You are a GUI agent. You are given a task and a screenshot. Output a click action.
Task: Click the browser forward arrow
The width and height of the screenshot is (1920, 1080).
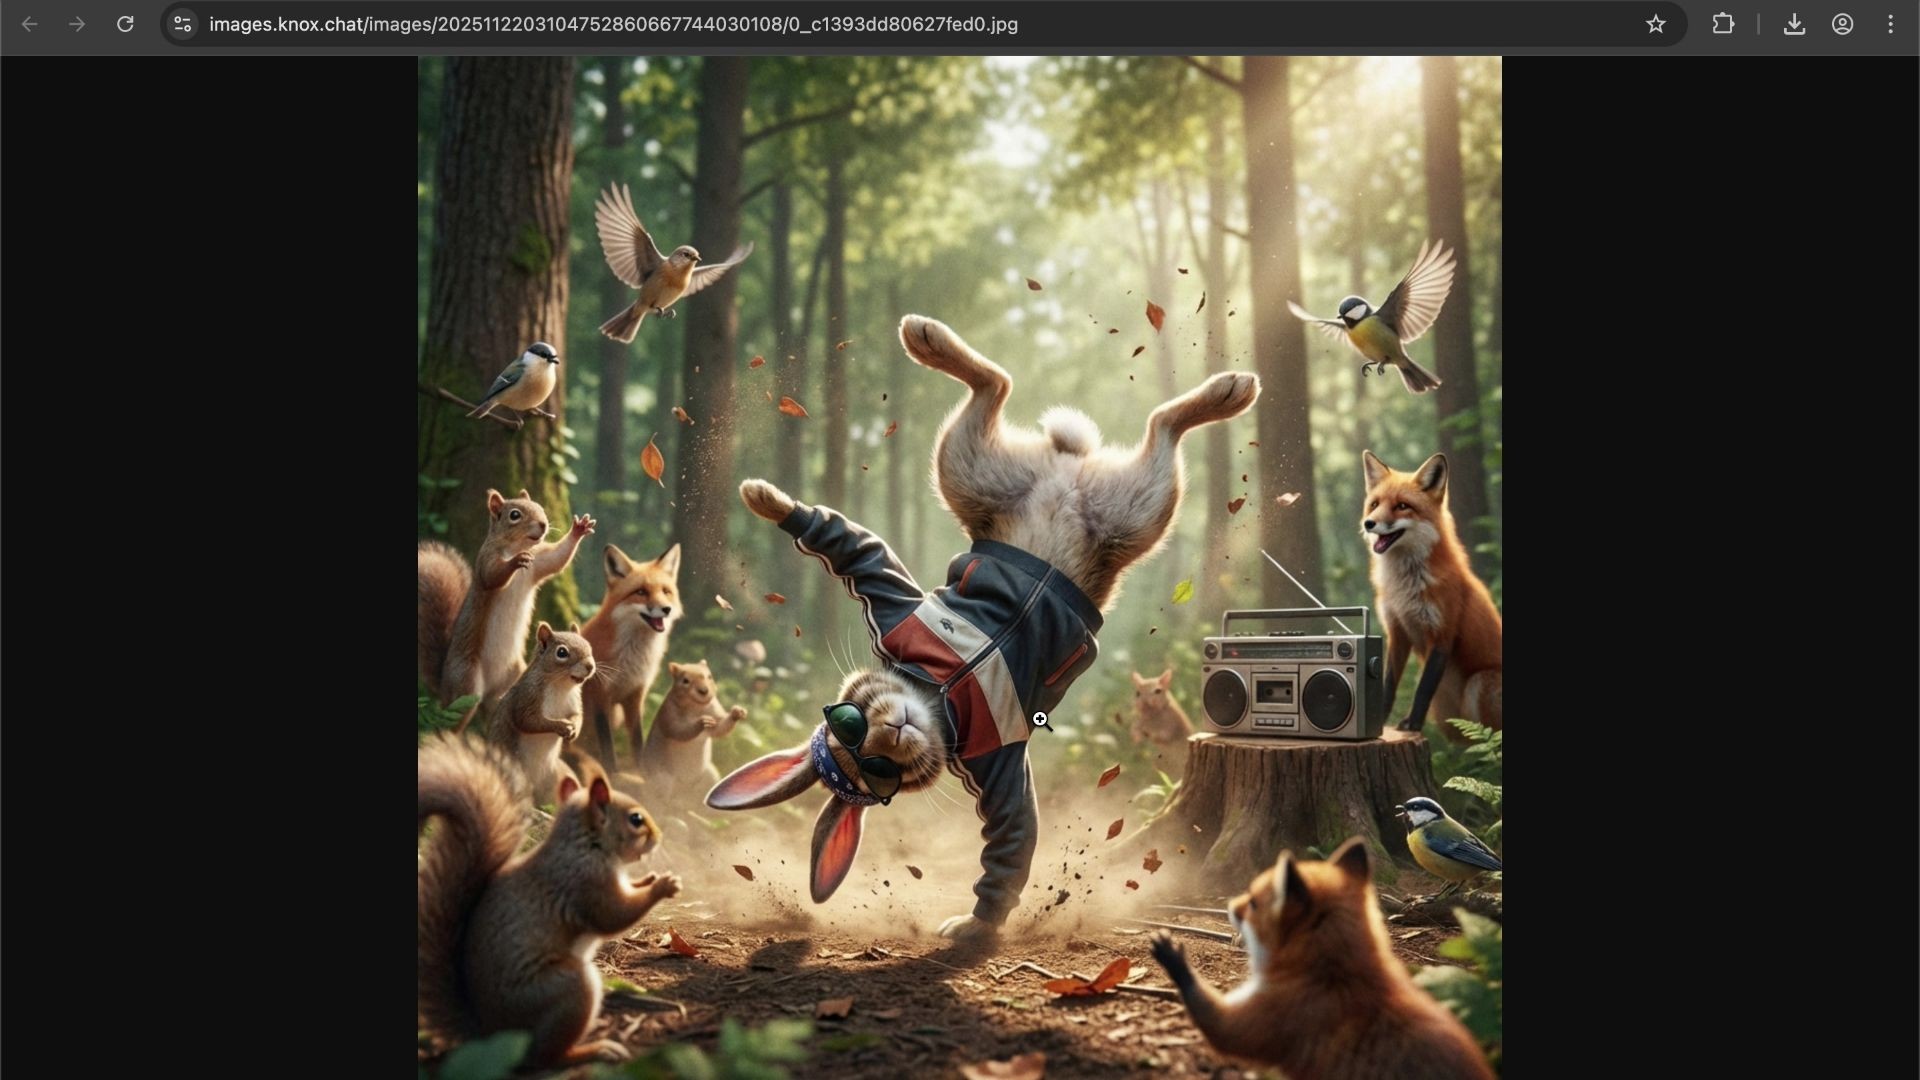(x=77, y=24)
